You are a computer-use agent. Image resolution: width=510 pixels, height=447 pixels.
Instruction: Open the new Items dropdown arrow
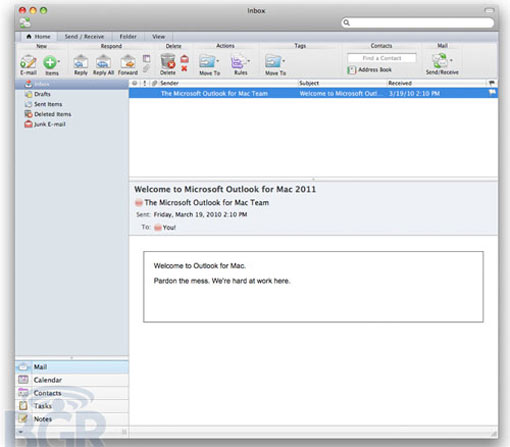[59, 61]
